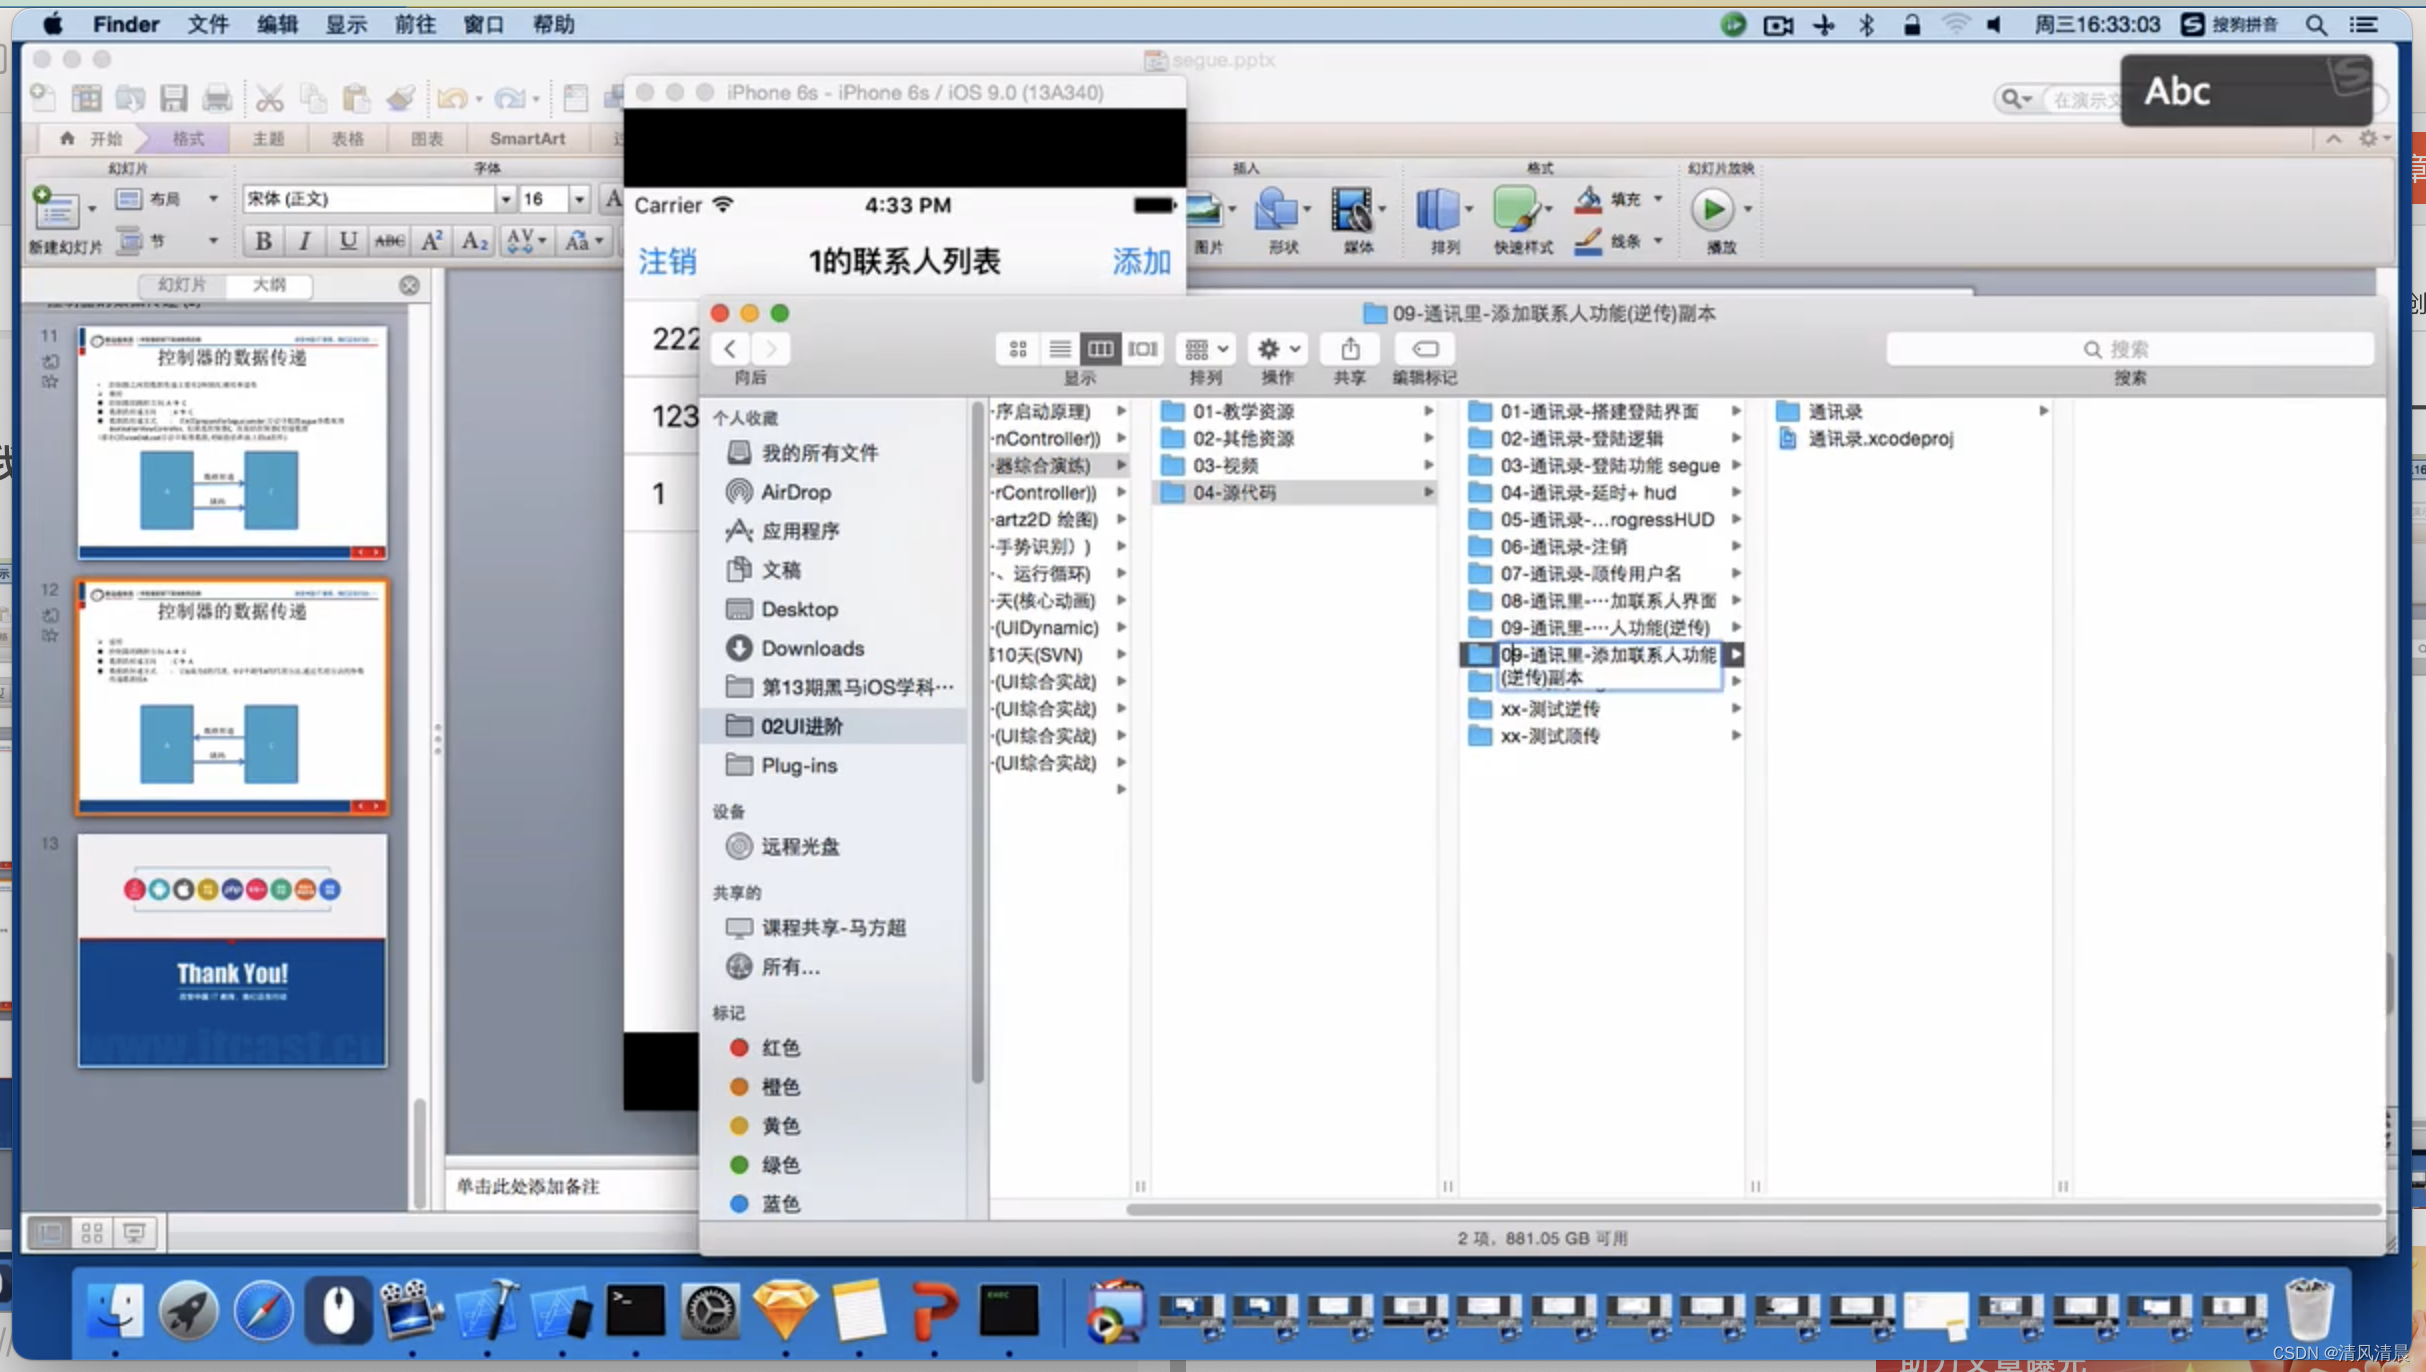This screenshot has height=1372, width=2426.
Task: Expand xx-测试顺传 folder arrow
Action: pyautogui.click(x=1736, y=735)
